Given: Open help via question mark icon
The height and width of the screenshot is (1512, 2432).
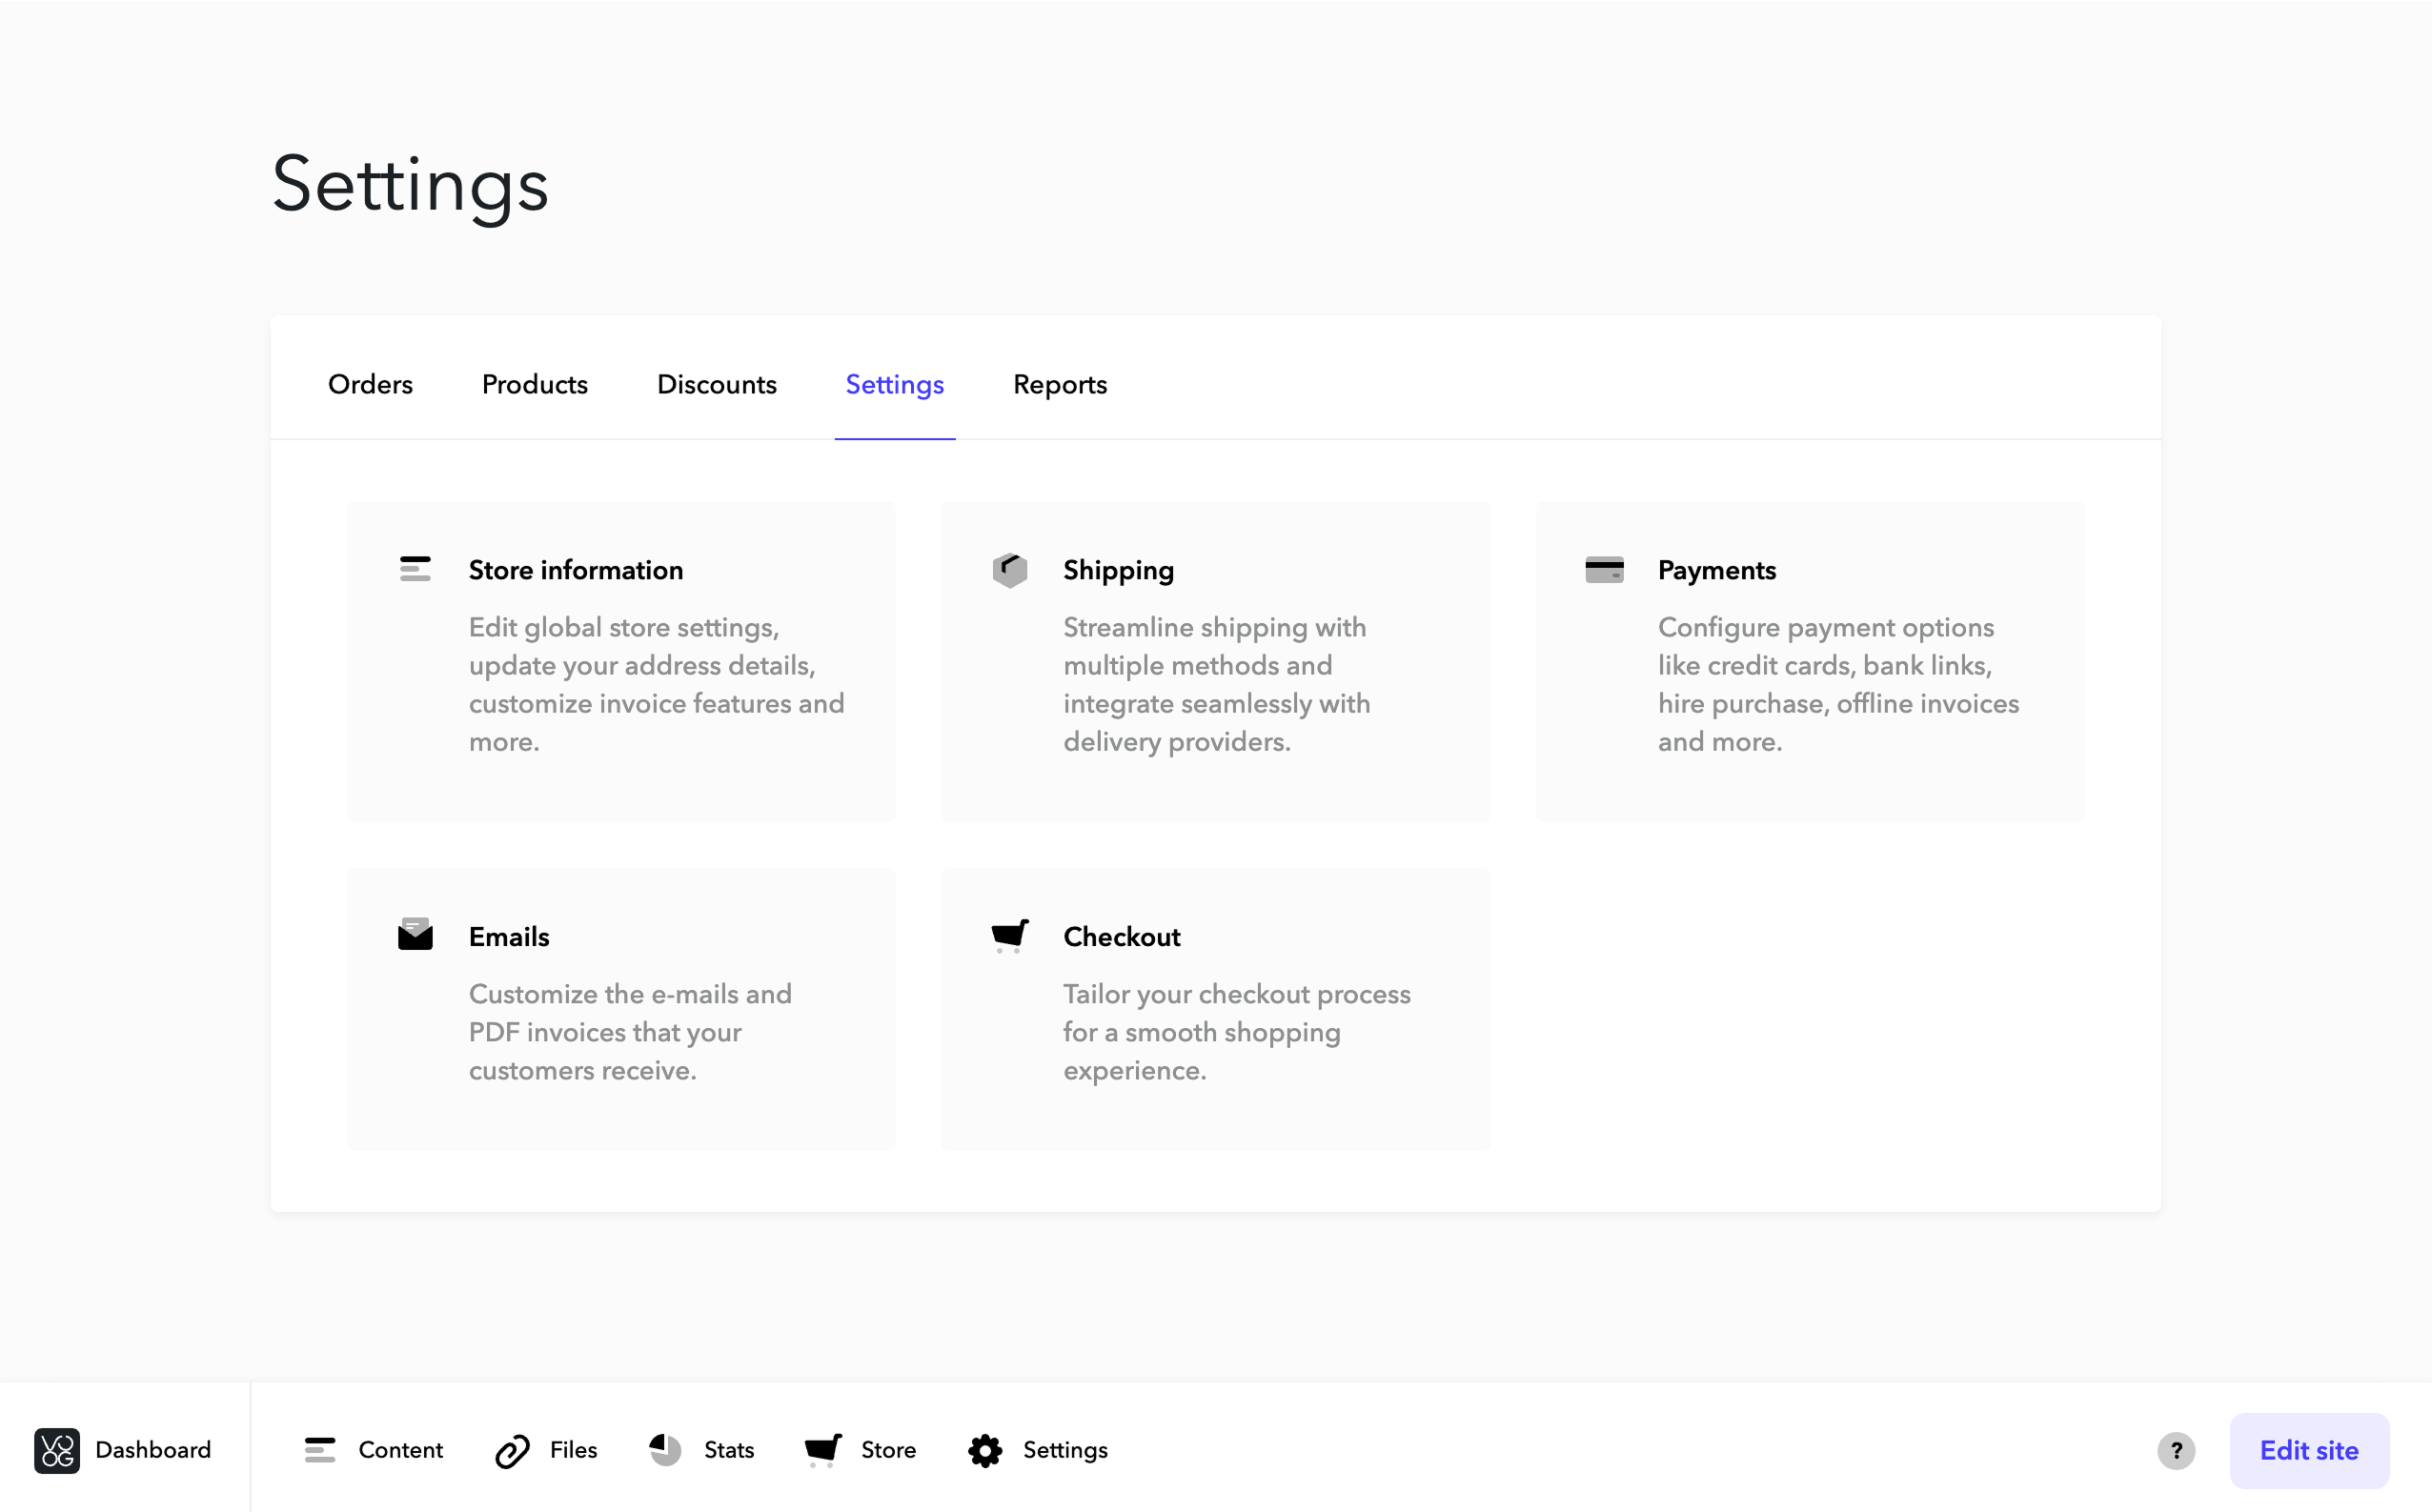Looking at the screenshot, I should point(2175,1450).
